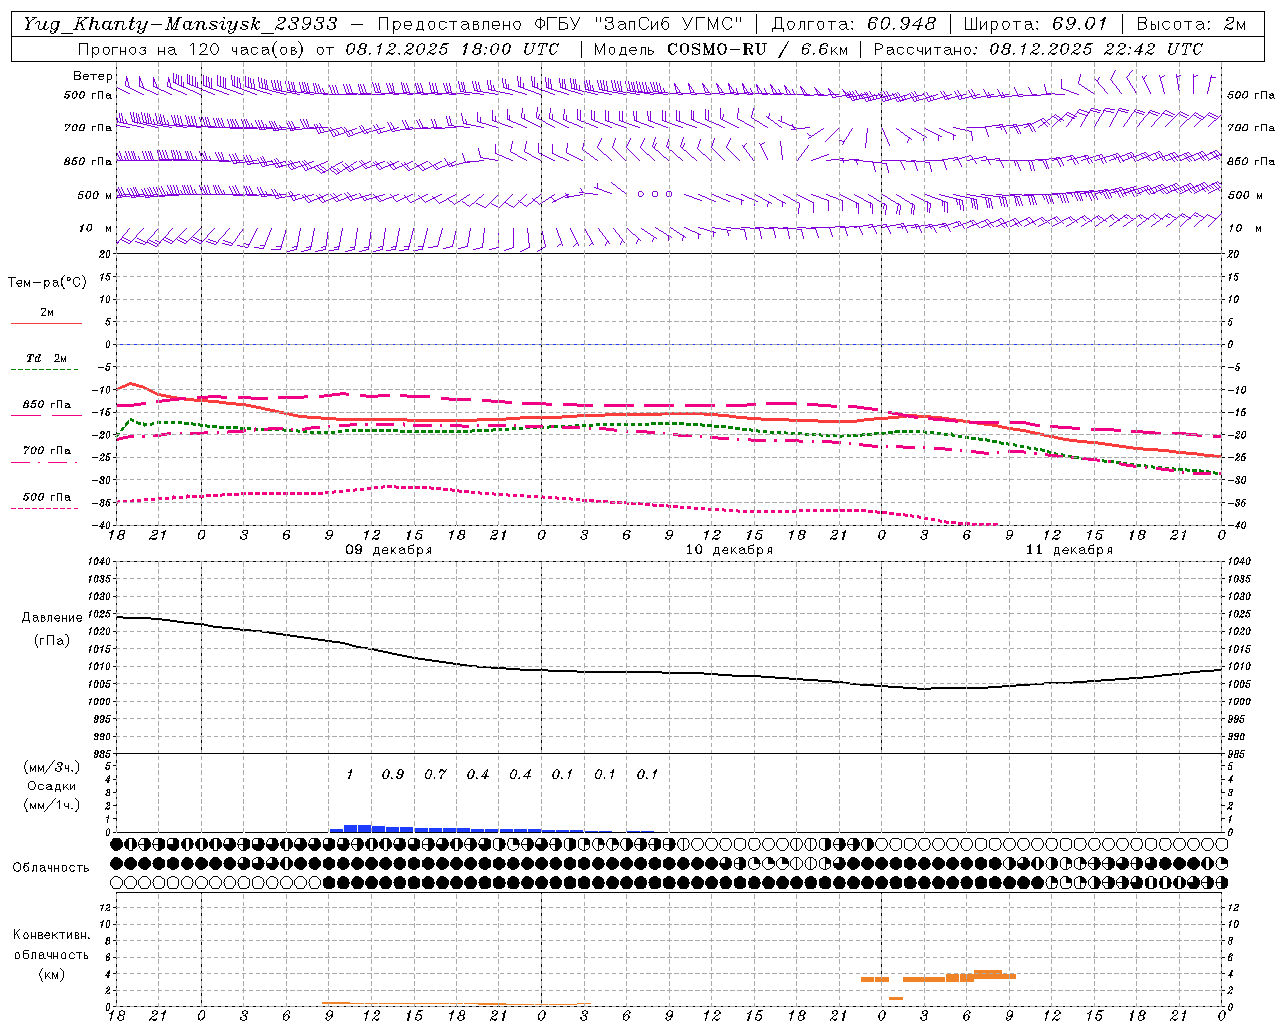
Task: Click the 'Ветер' wind panel label
Action: (x=92, y=76)
